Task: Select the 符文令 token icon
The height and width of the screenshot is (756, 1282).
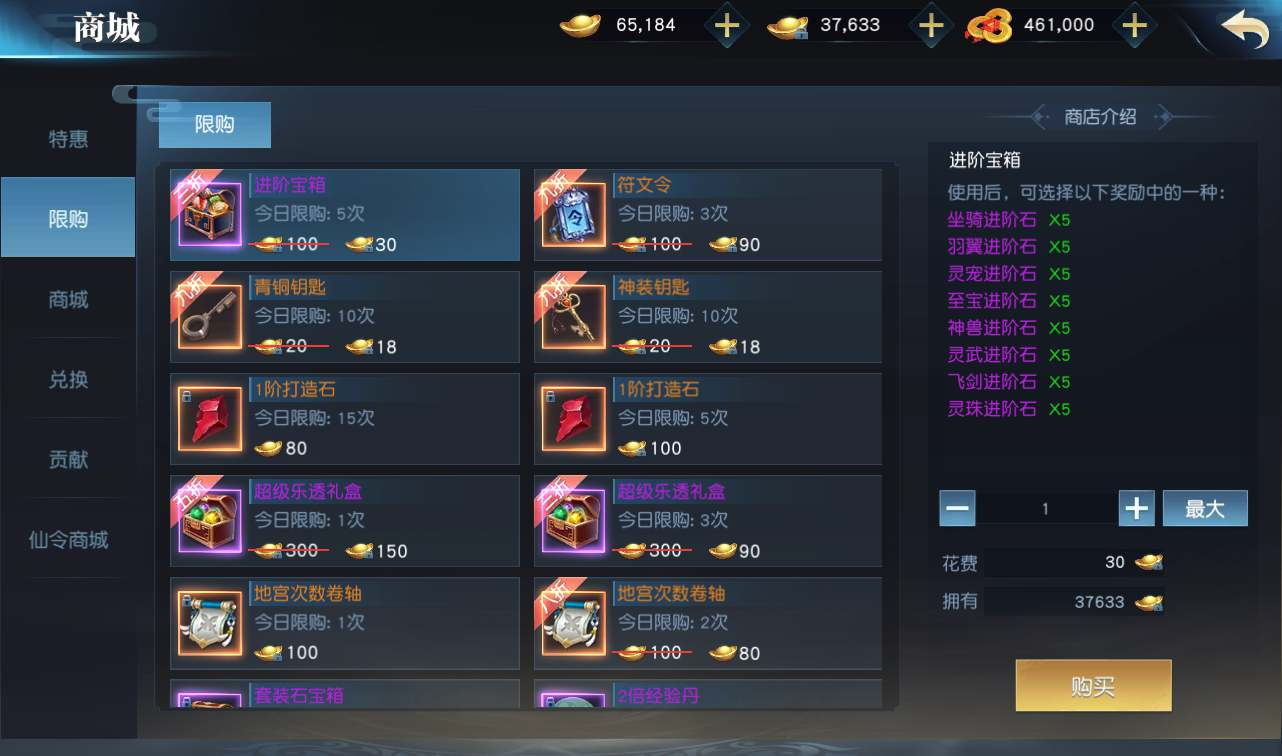Action: [x=574, y=215]
